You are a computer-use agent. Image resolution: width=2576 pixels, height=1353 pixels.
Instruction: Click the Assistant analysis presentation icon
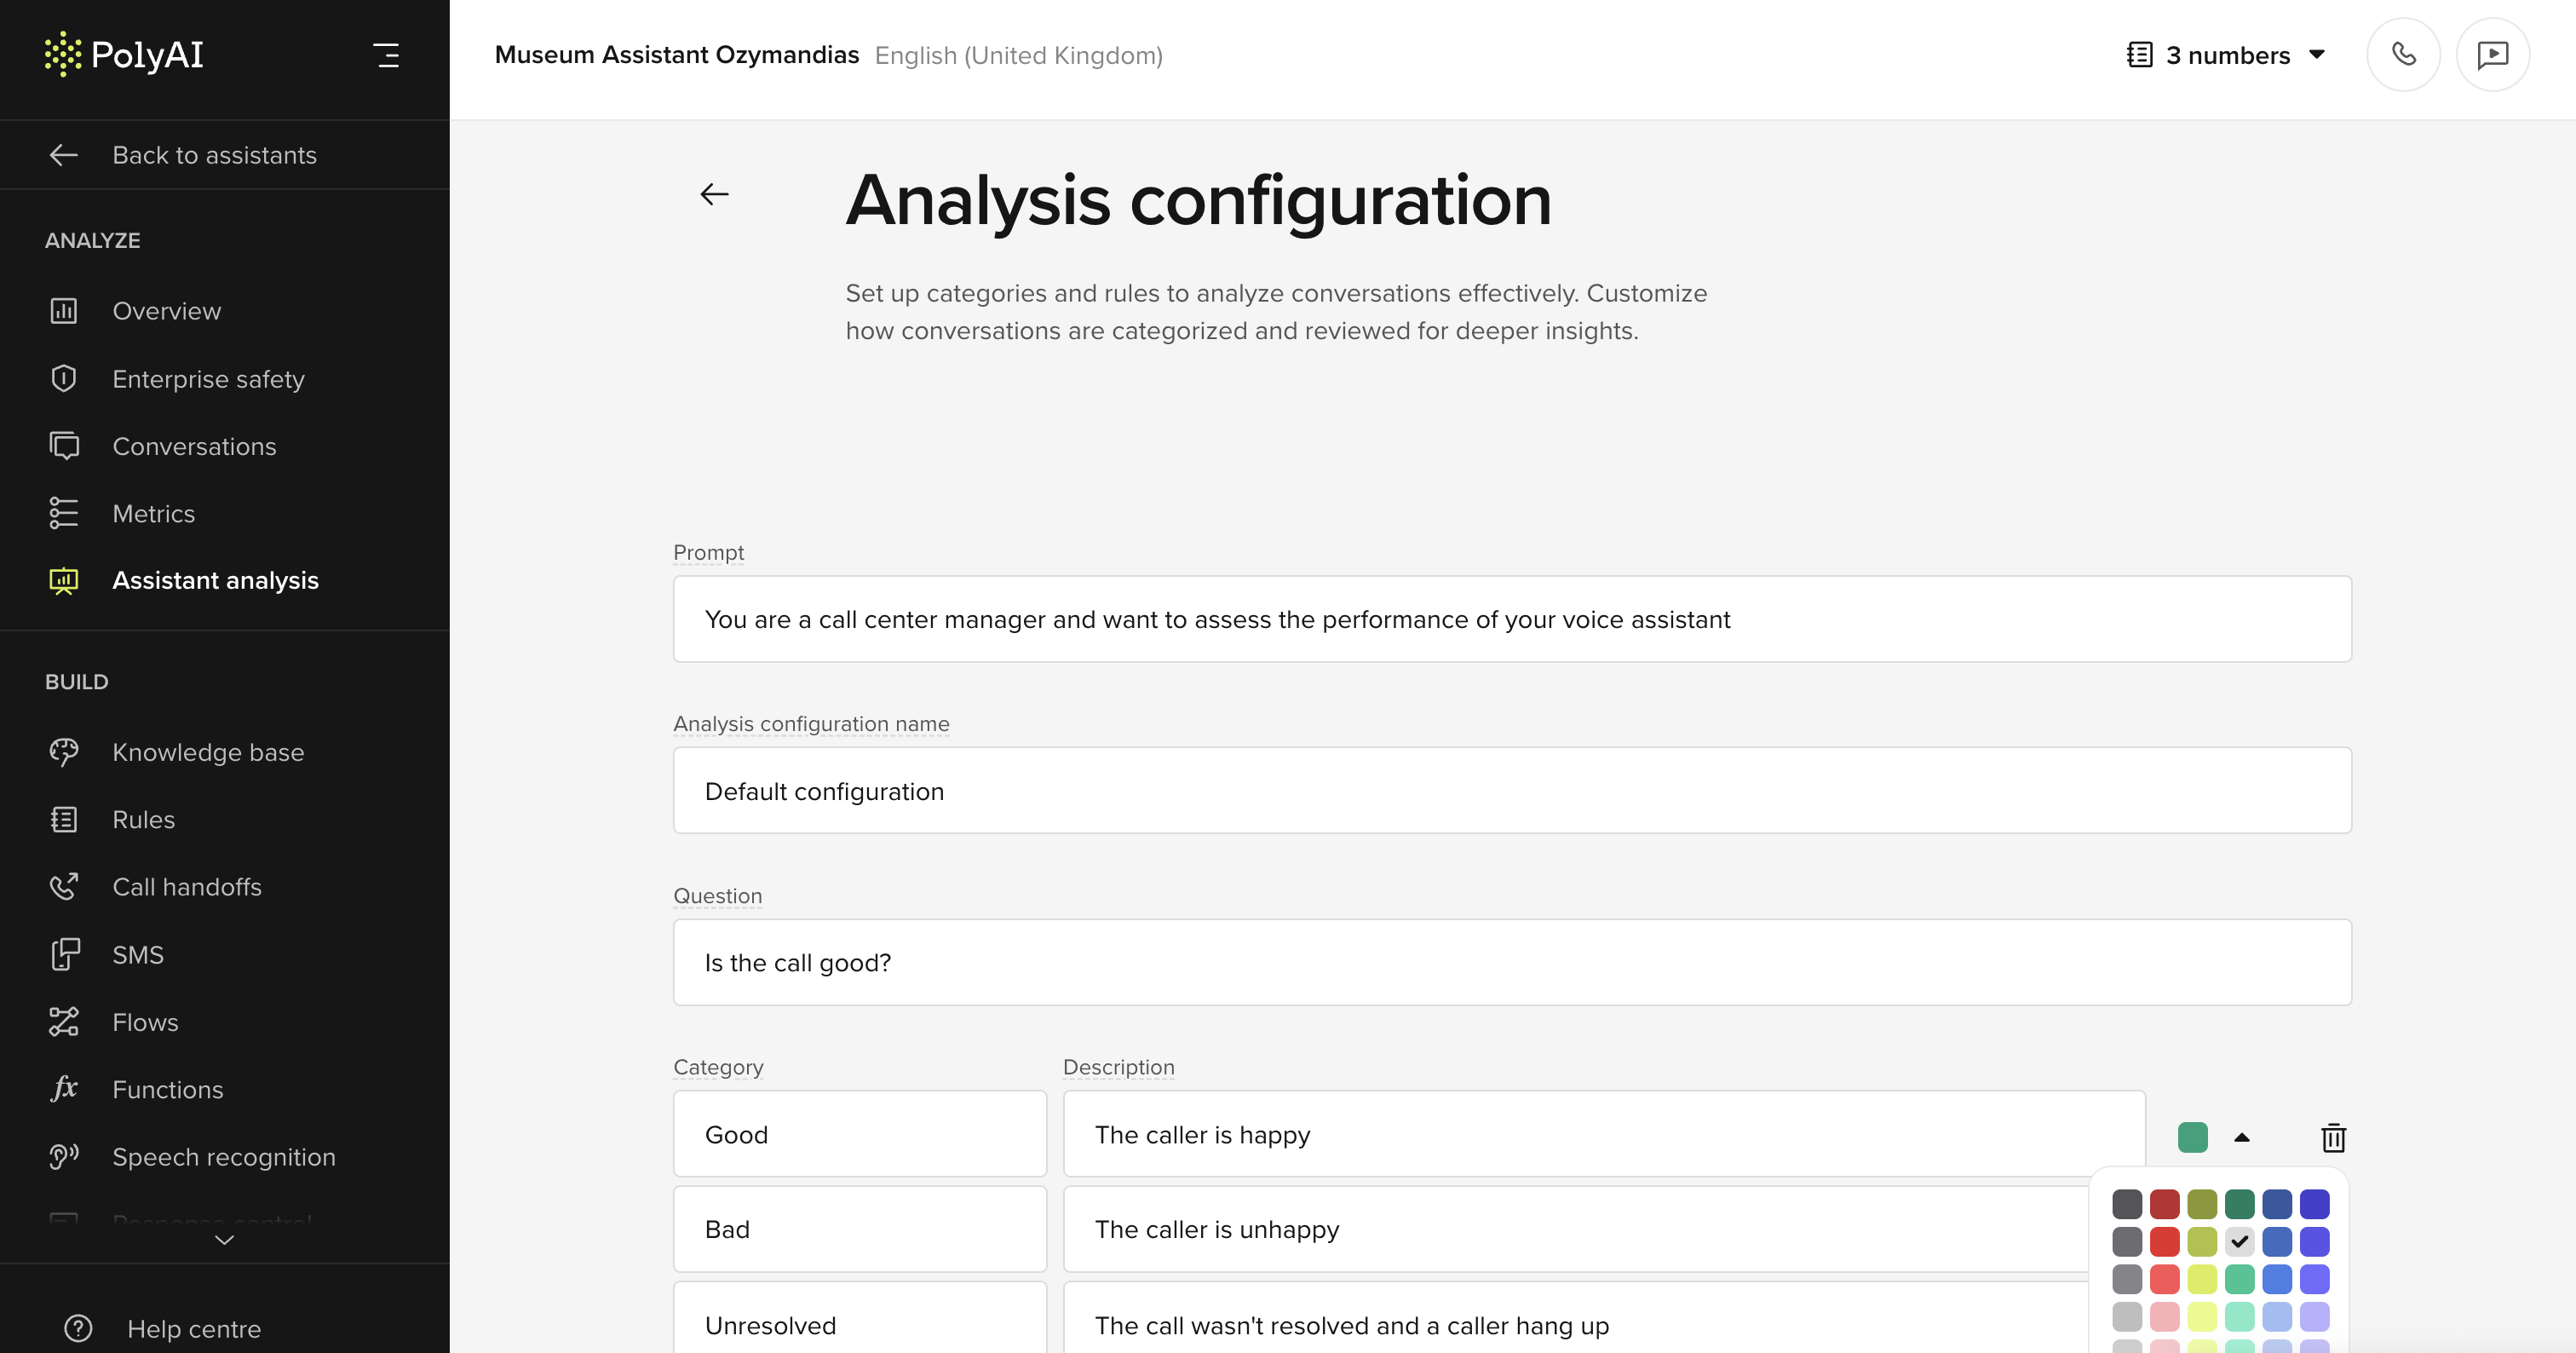coord(63,580)
